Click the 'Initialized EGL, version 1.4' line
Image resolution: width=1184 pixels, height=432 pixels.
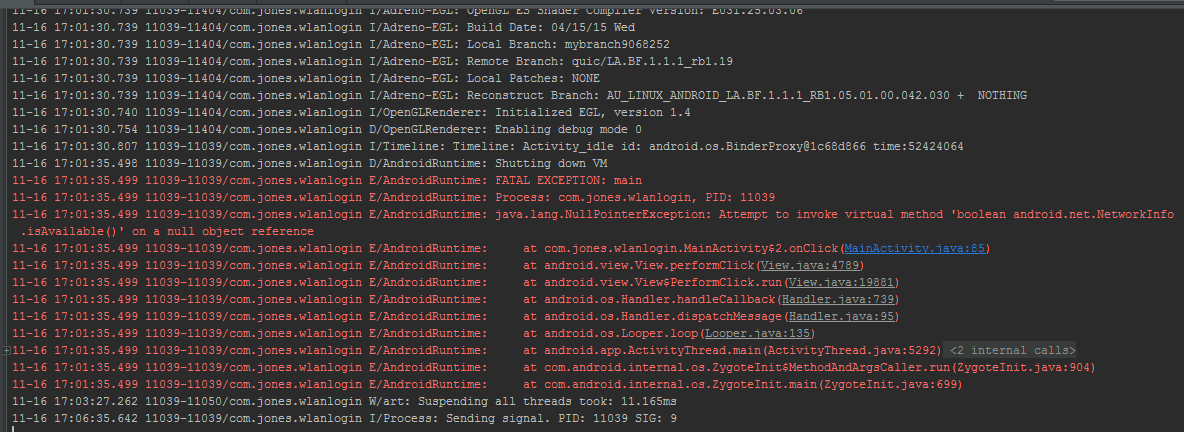[x=351, y=112]
